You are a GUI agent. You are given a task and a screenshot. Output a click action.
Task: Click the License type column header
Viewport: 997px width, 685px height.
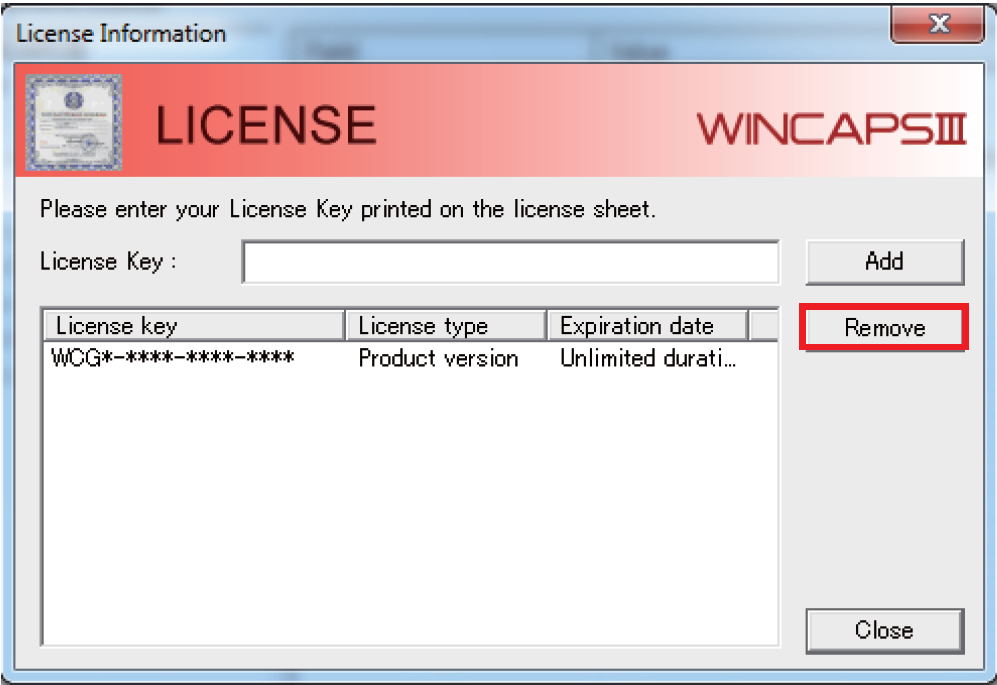coord(446,326)
